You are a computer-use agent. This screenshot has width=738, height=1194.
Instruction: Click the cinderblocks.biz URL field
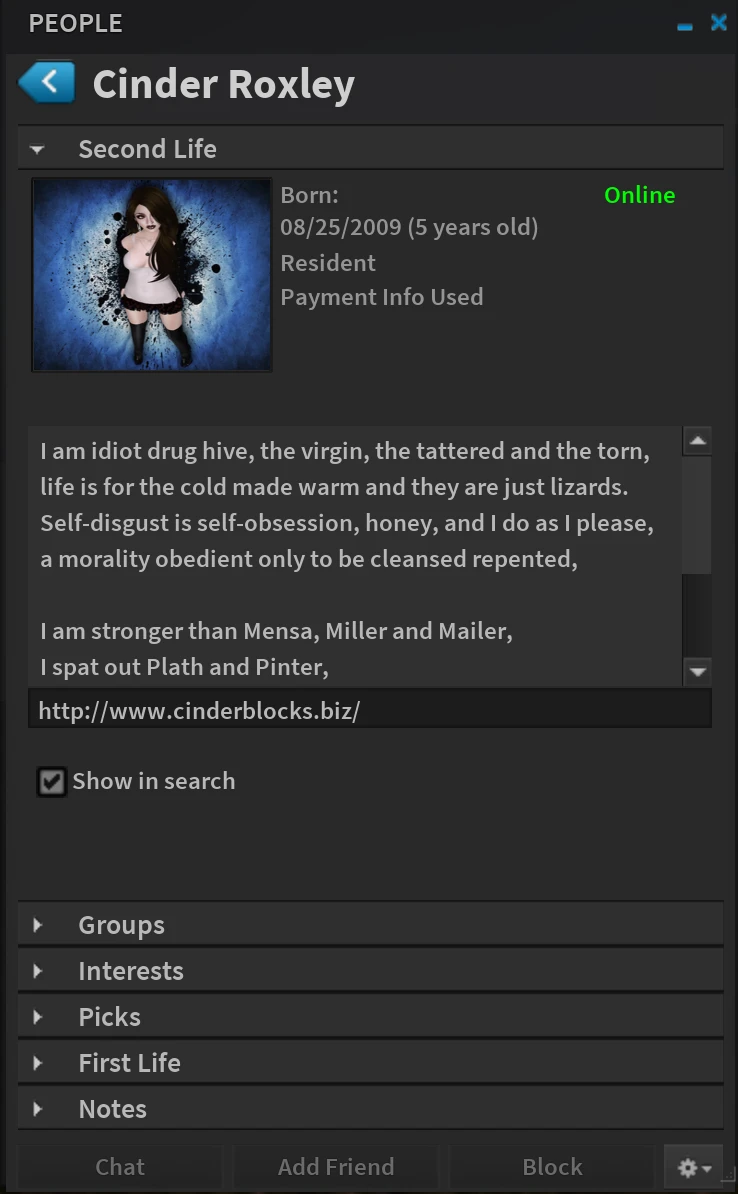[x=370, y=711]
